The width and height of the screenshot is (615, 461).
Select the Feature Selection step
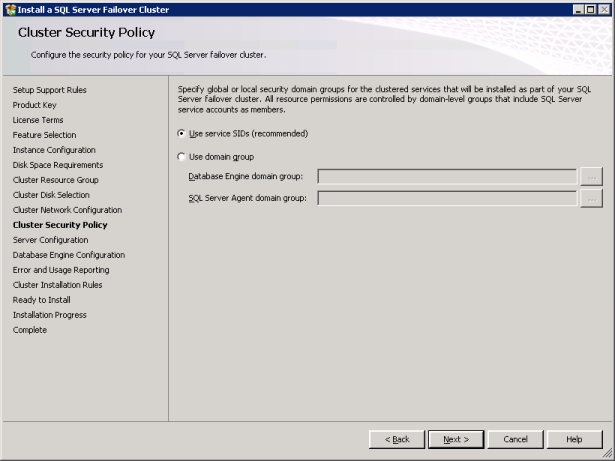44,135
